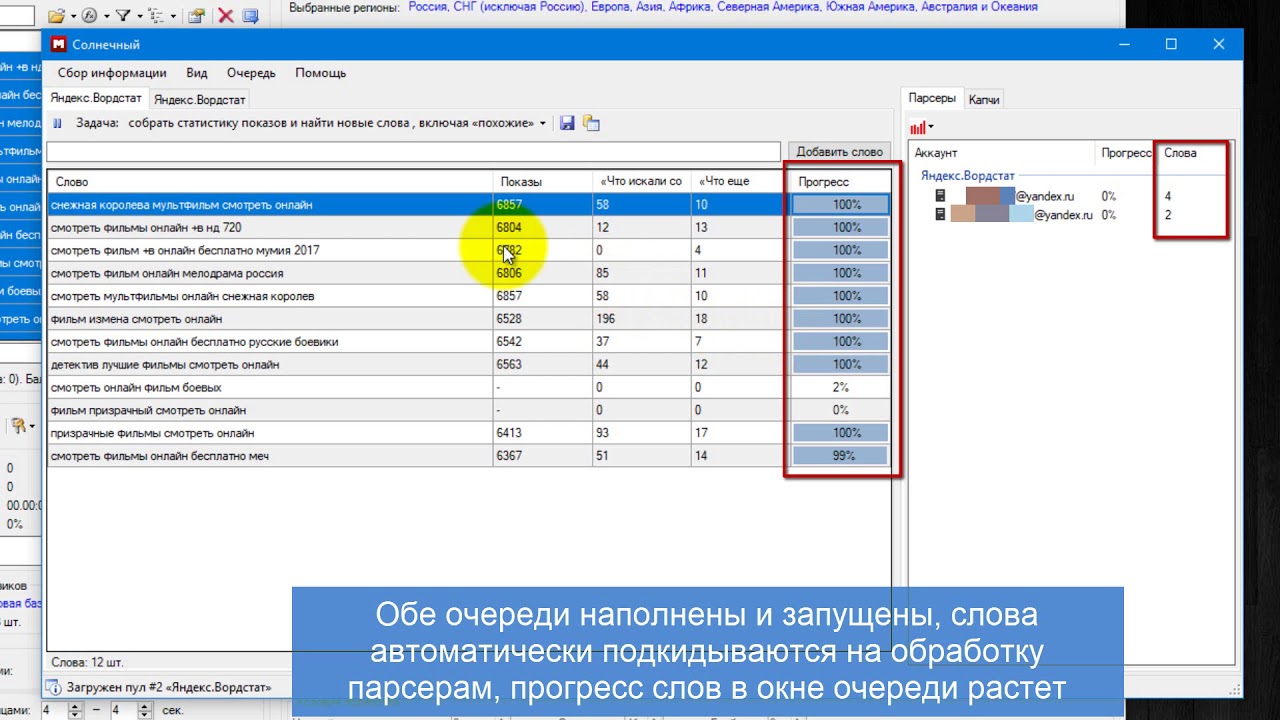This screenshot has height=720, width=1280.
Task: Click the server icon of second yandex account
Action: pos(940,214)
